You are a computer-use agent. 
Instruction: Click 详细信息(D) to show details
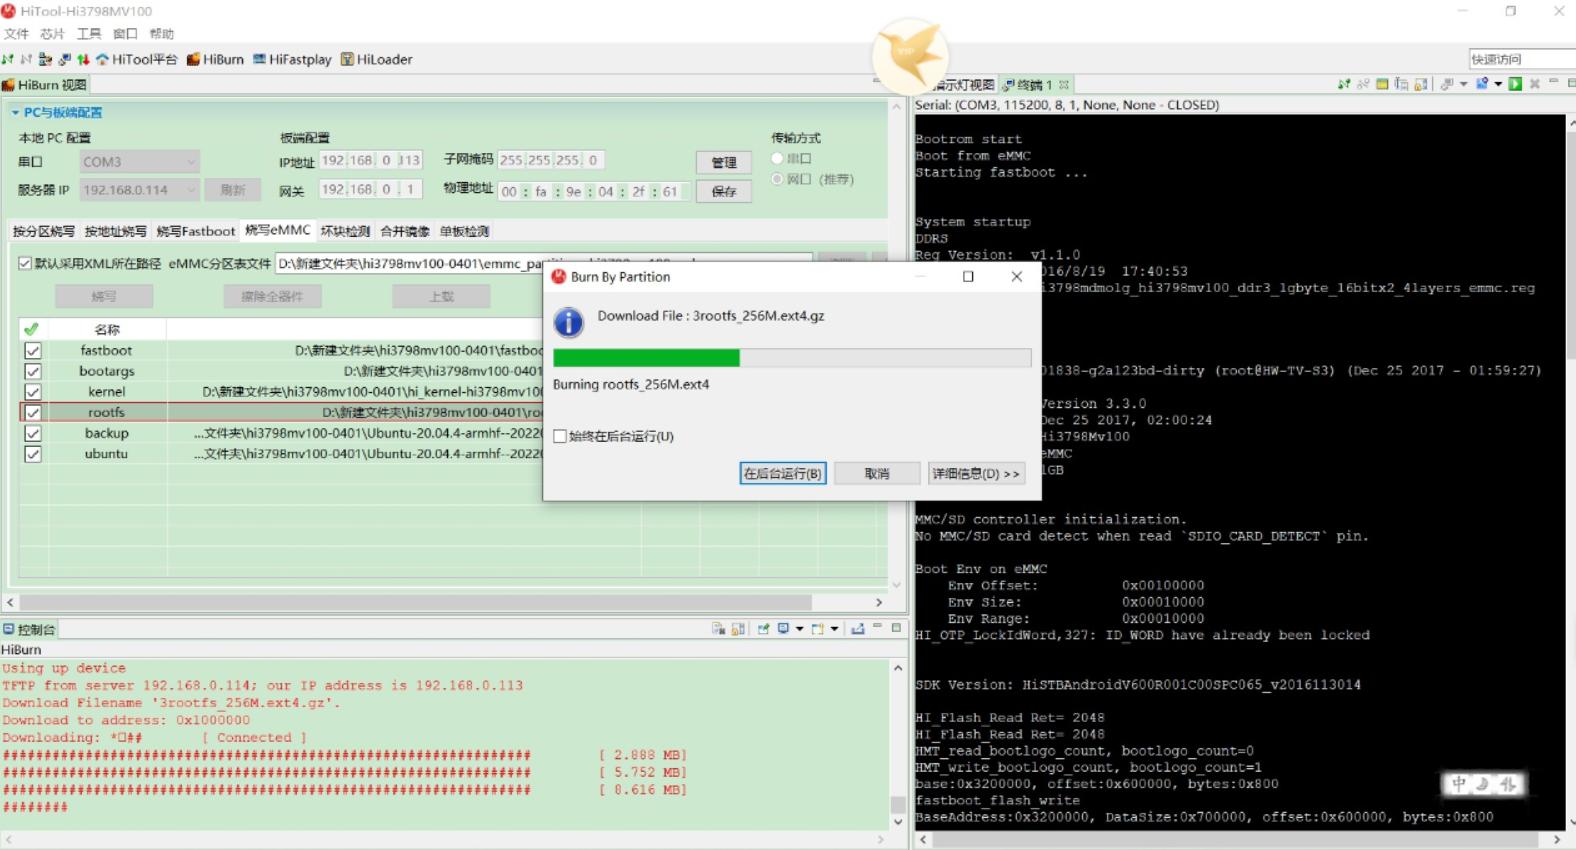click(975, 473)
